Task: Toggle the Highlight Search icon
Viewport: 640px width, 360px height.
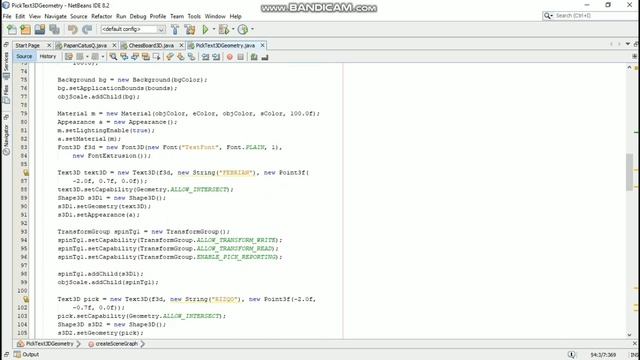Action: point(146,57)
